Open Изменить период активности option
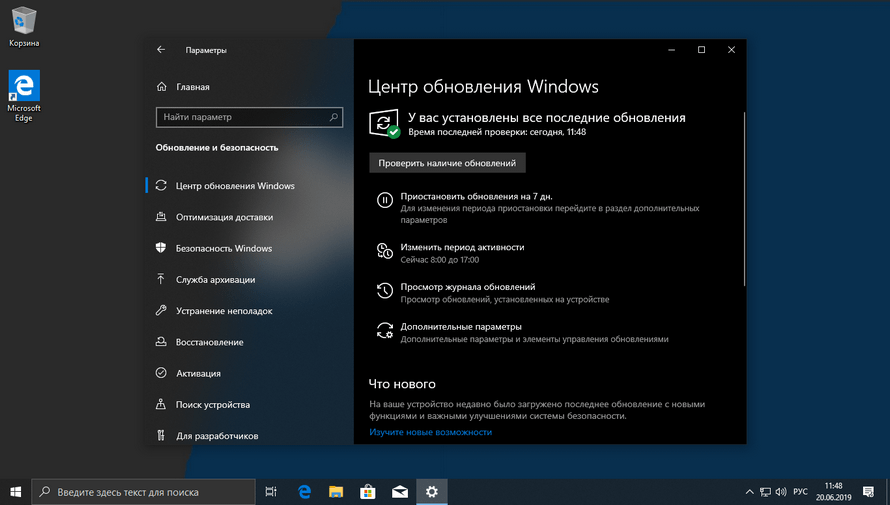 click(x=462, y=247)
